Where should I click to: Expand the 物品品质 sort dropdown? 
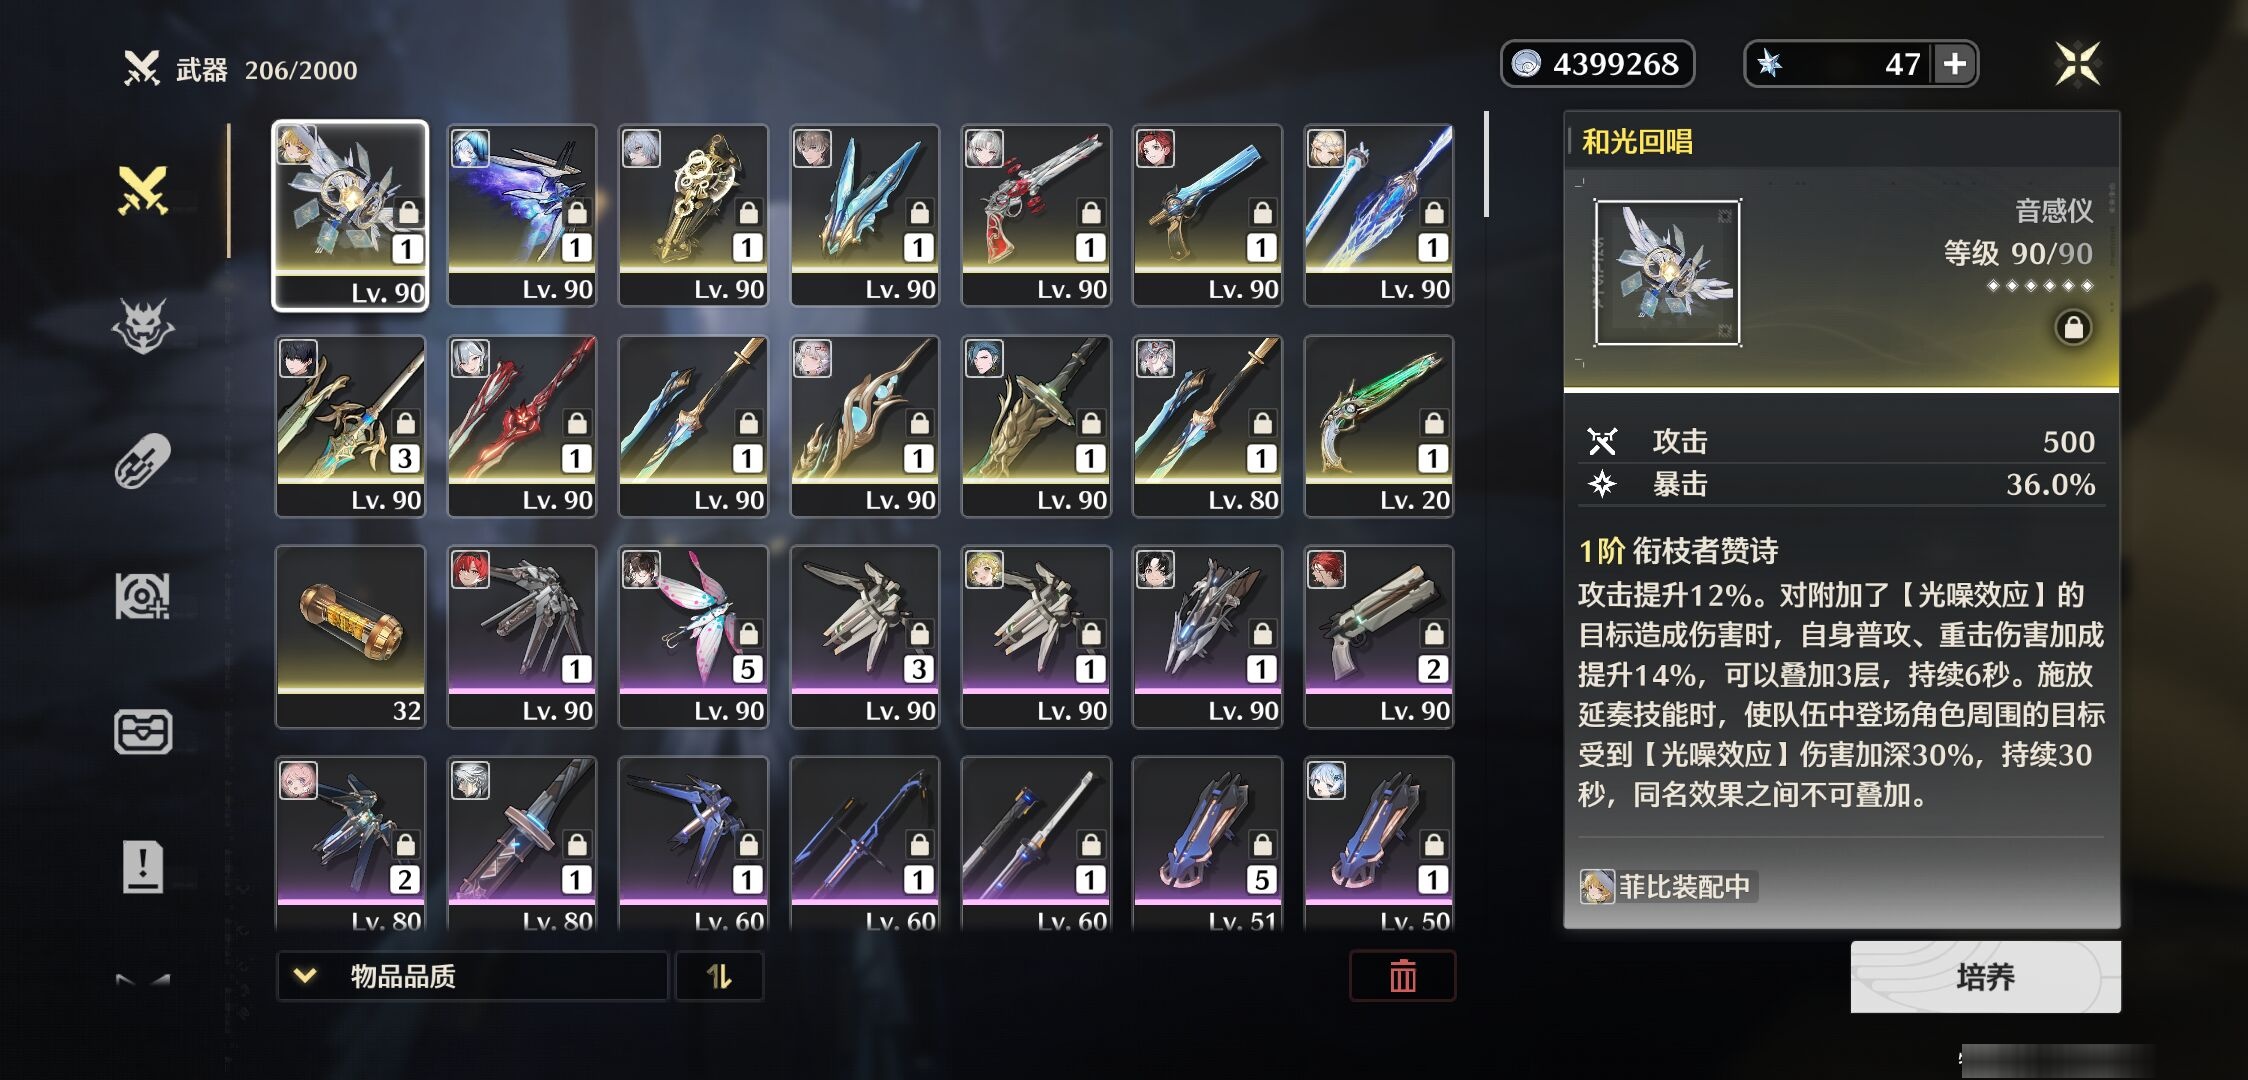point(472,976)
